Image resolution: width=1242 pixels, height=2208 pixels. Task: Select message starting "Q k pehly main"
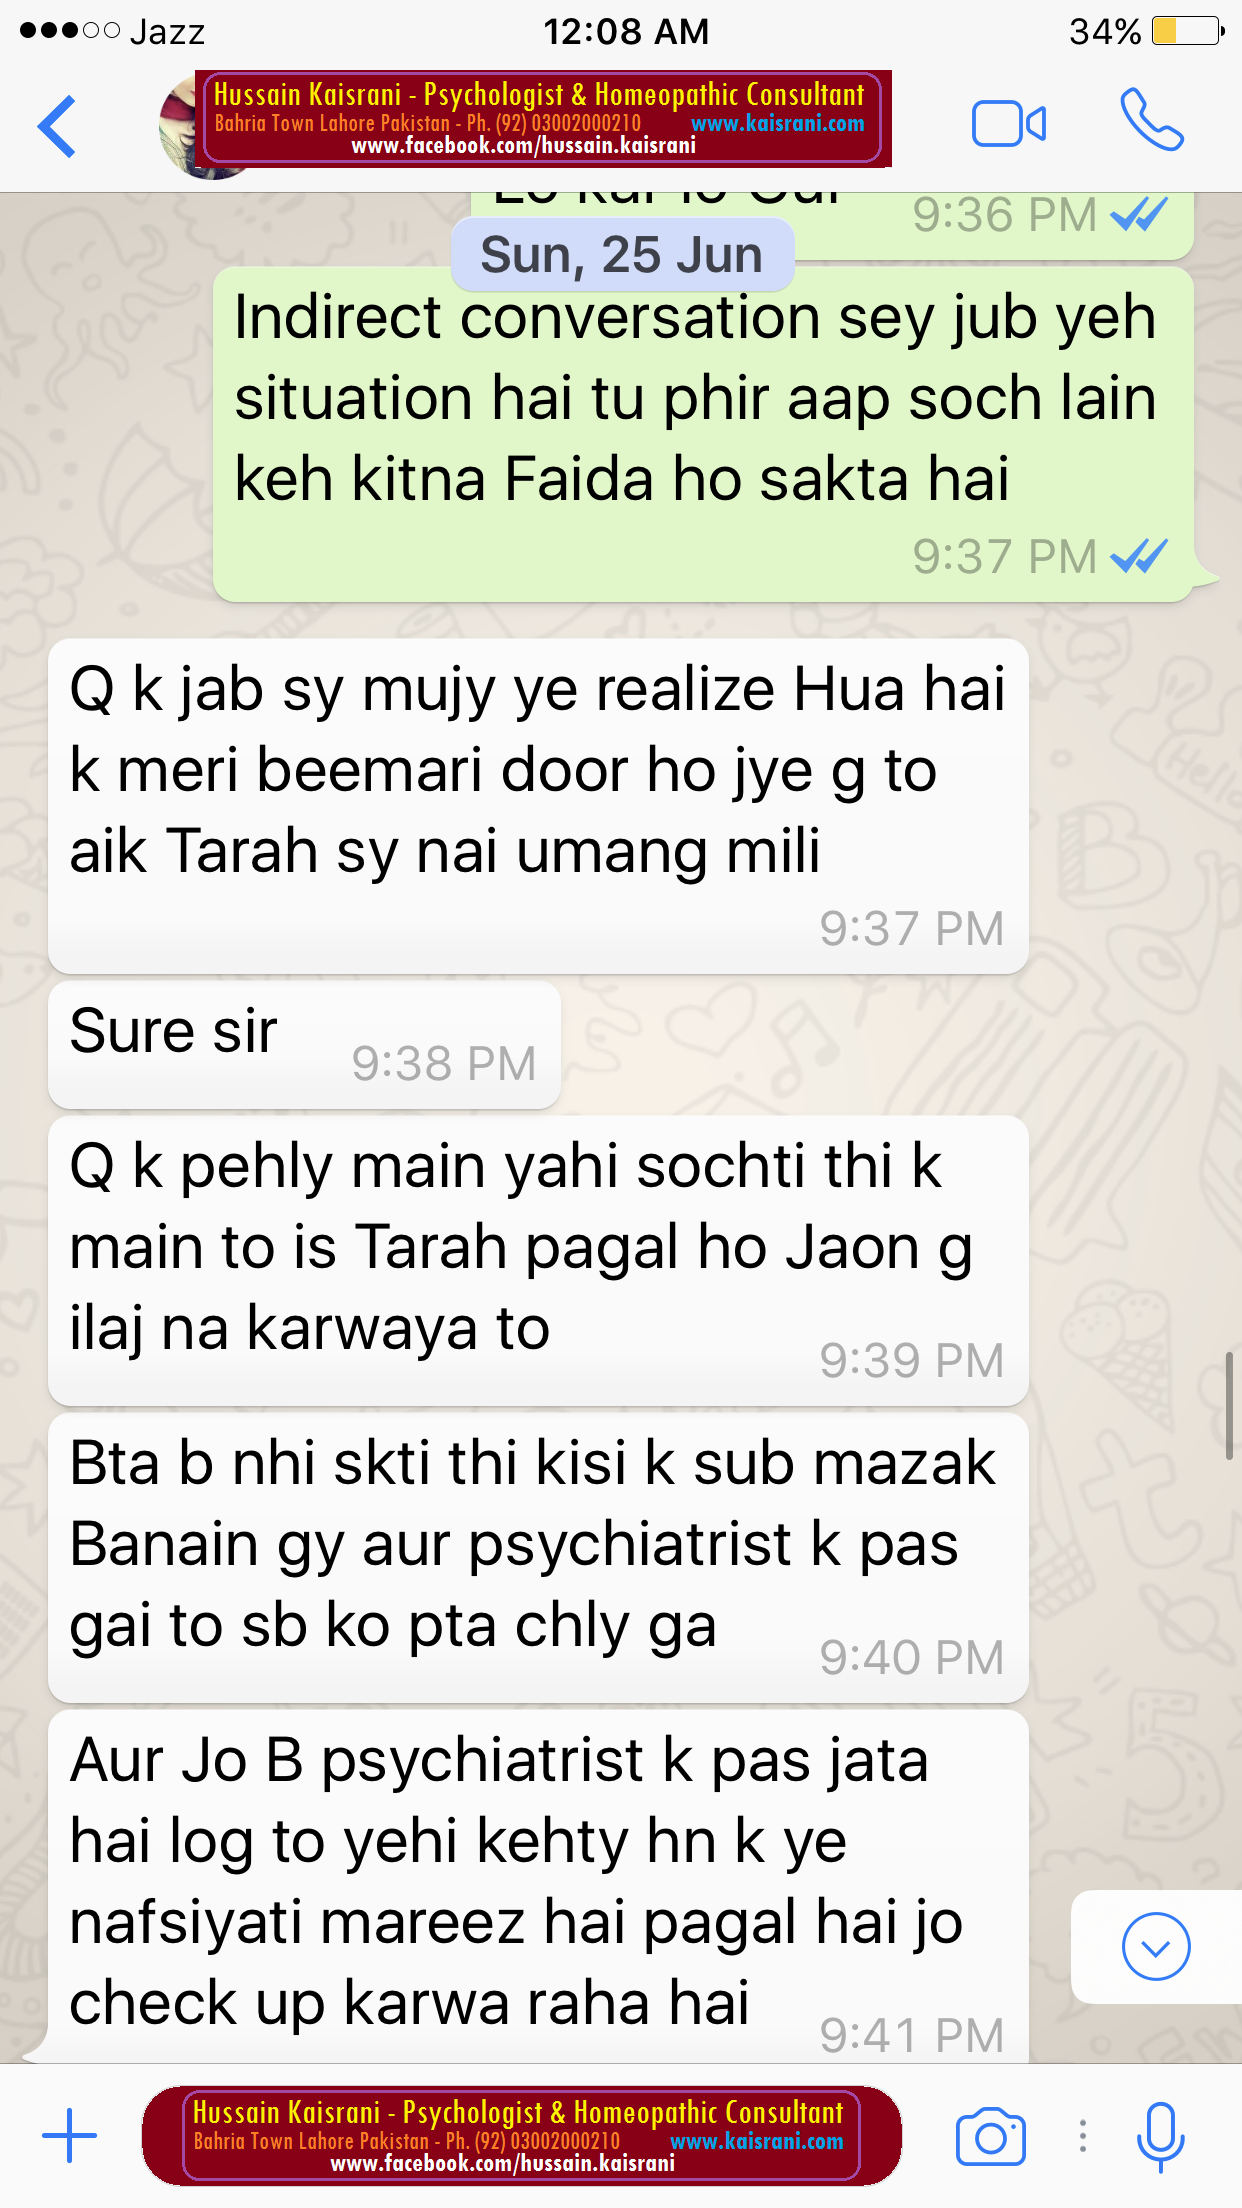tap(538, 1260)
